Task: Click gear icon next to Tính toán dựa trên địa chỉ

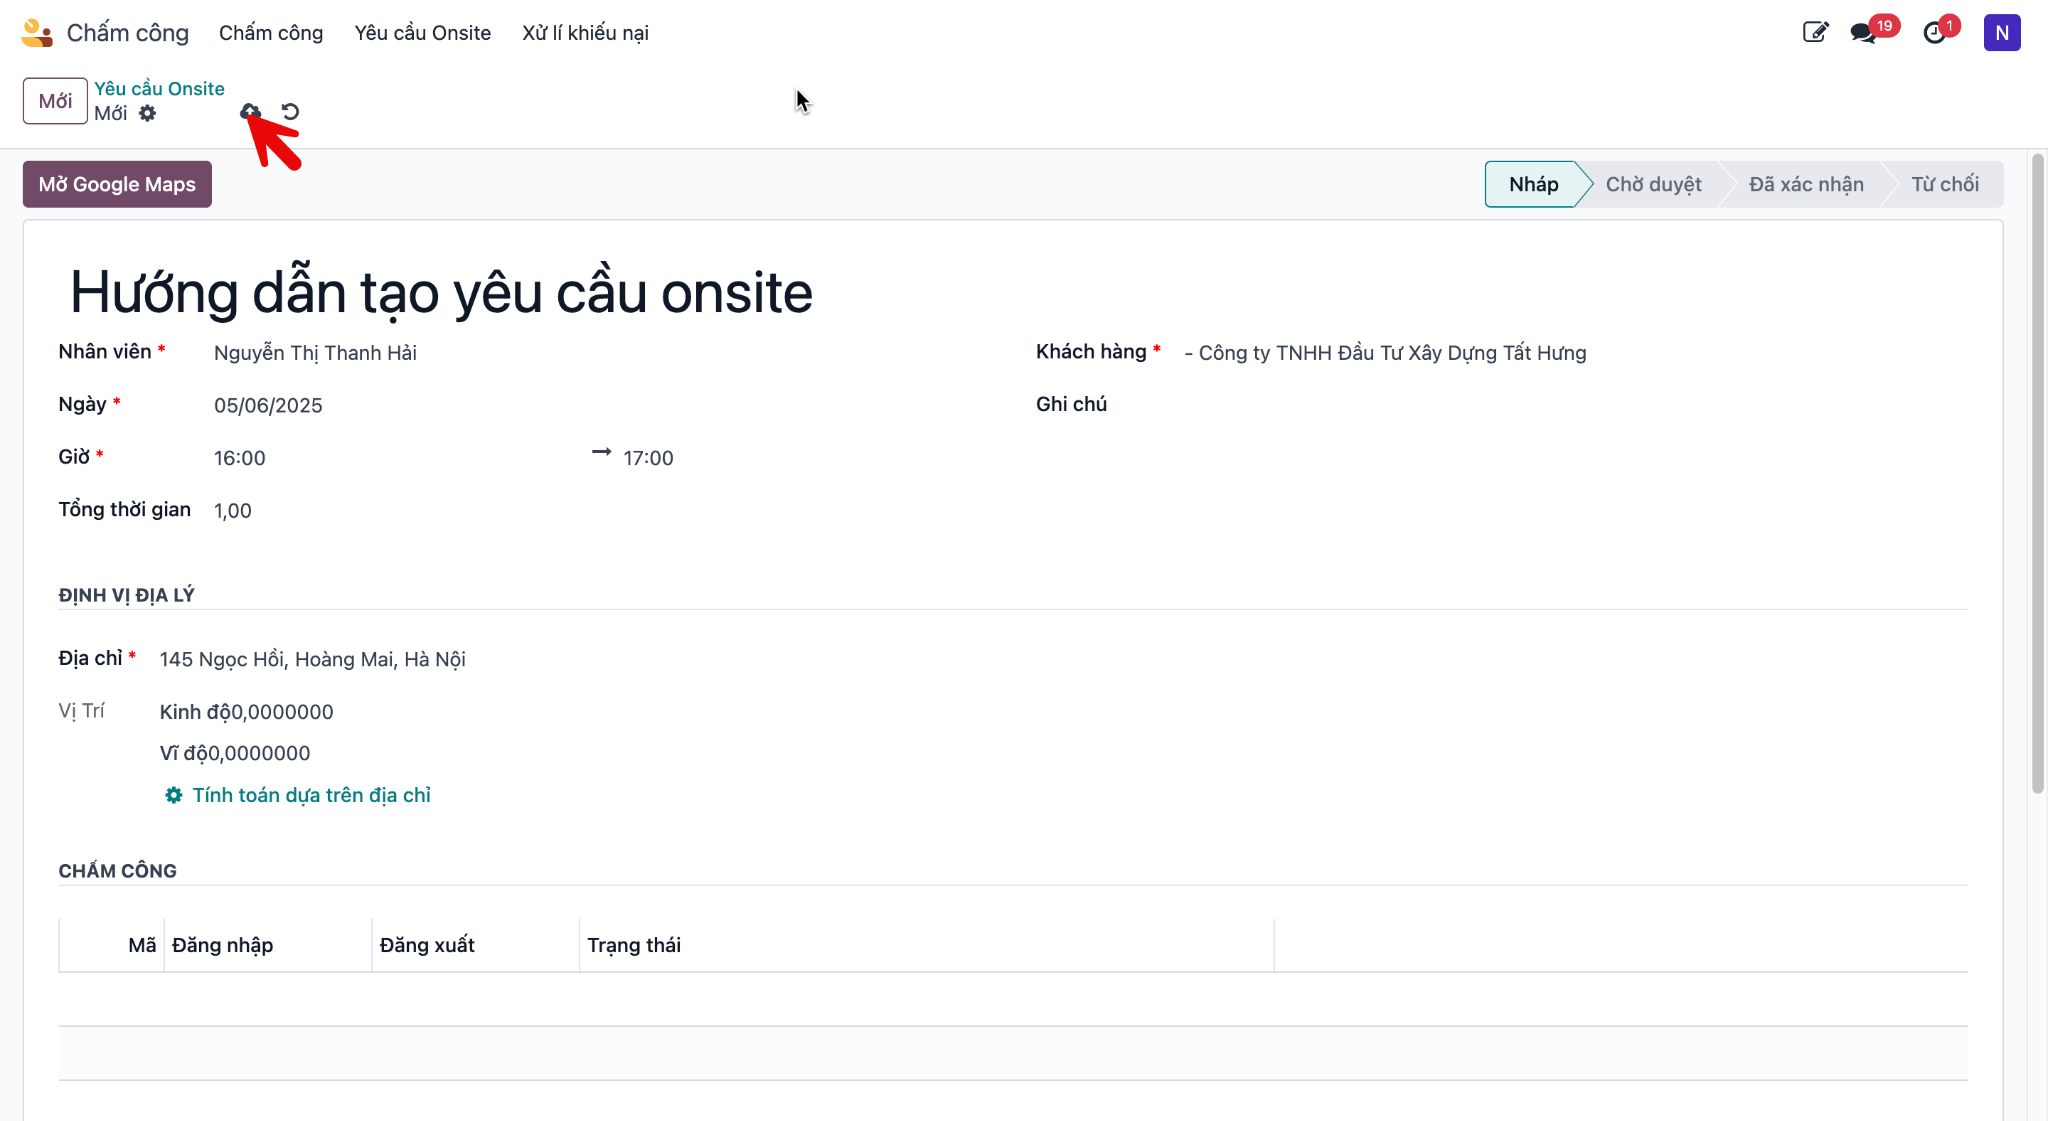Action: point(174,795)
